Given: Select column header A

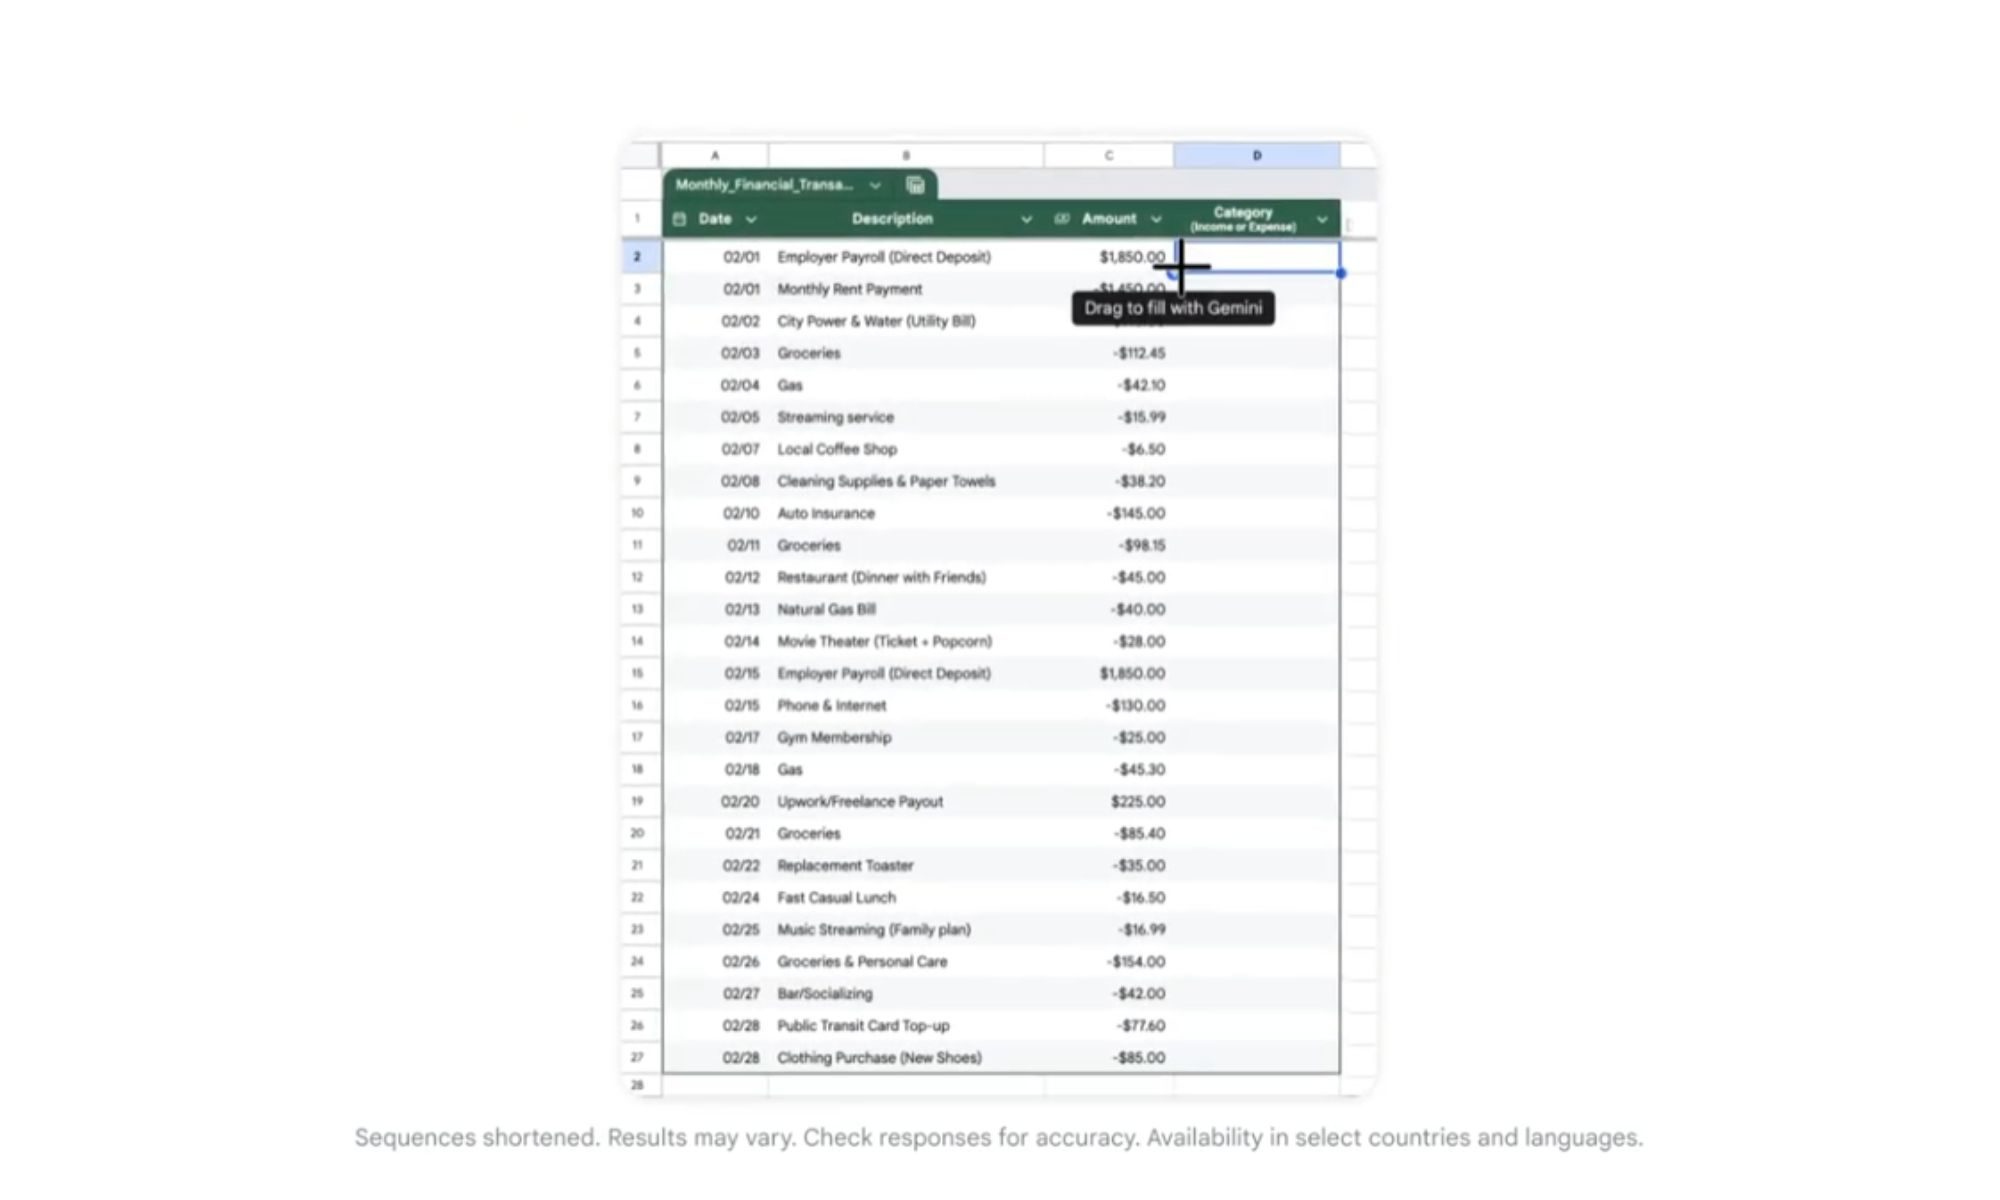Looking at the screenshot, I should [714, 153].
